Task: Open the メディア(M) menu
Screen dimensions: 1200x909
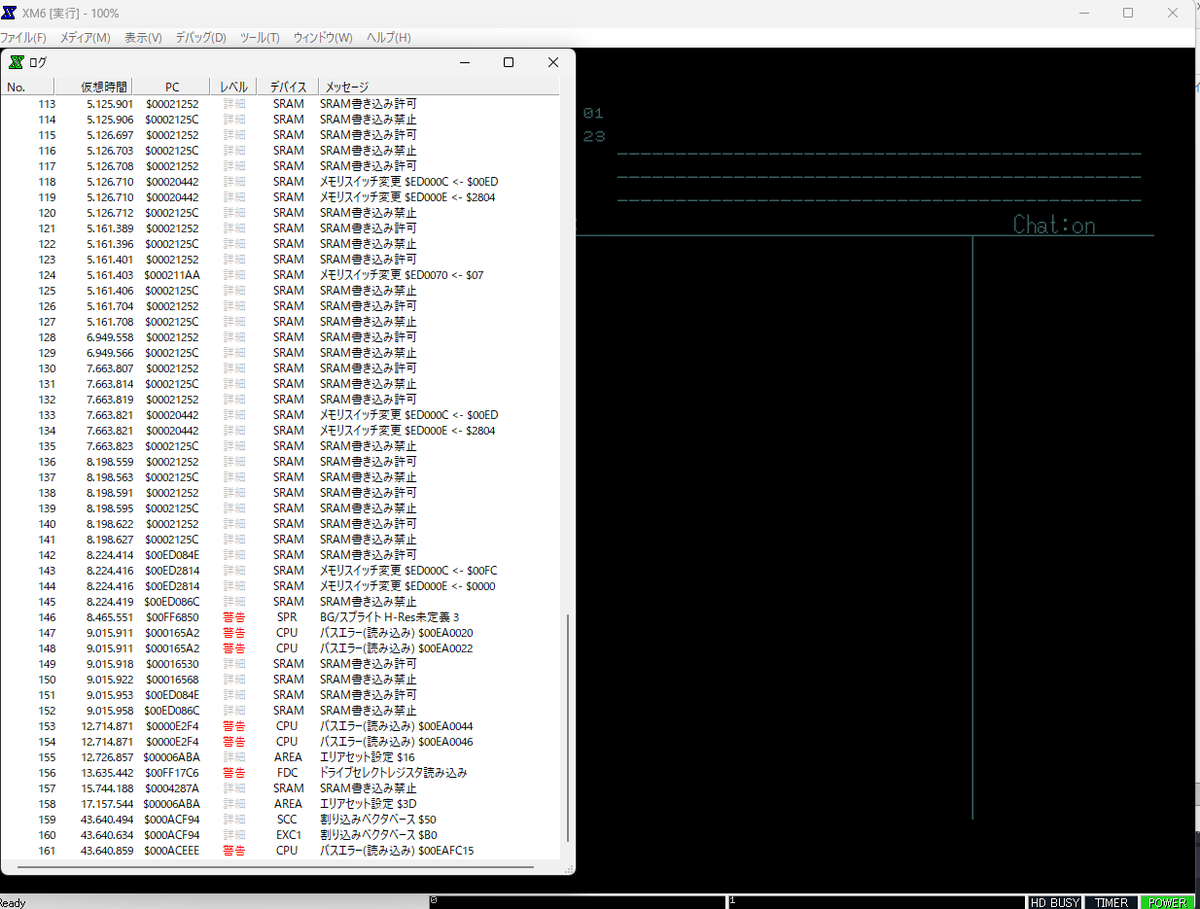Action: pyautogui.click(x=85, y=38)
